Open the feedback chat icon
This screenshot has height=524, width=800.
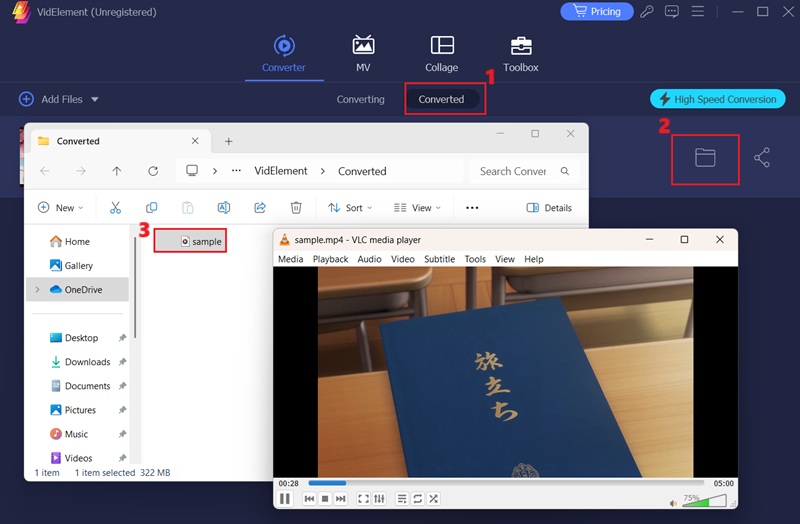pos(672,11)
